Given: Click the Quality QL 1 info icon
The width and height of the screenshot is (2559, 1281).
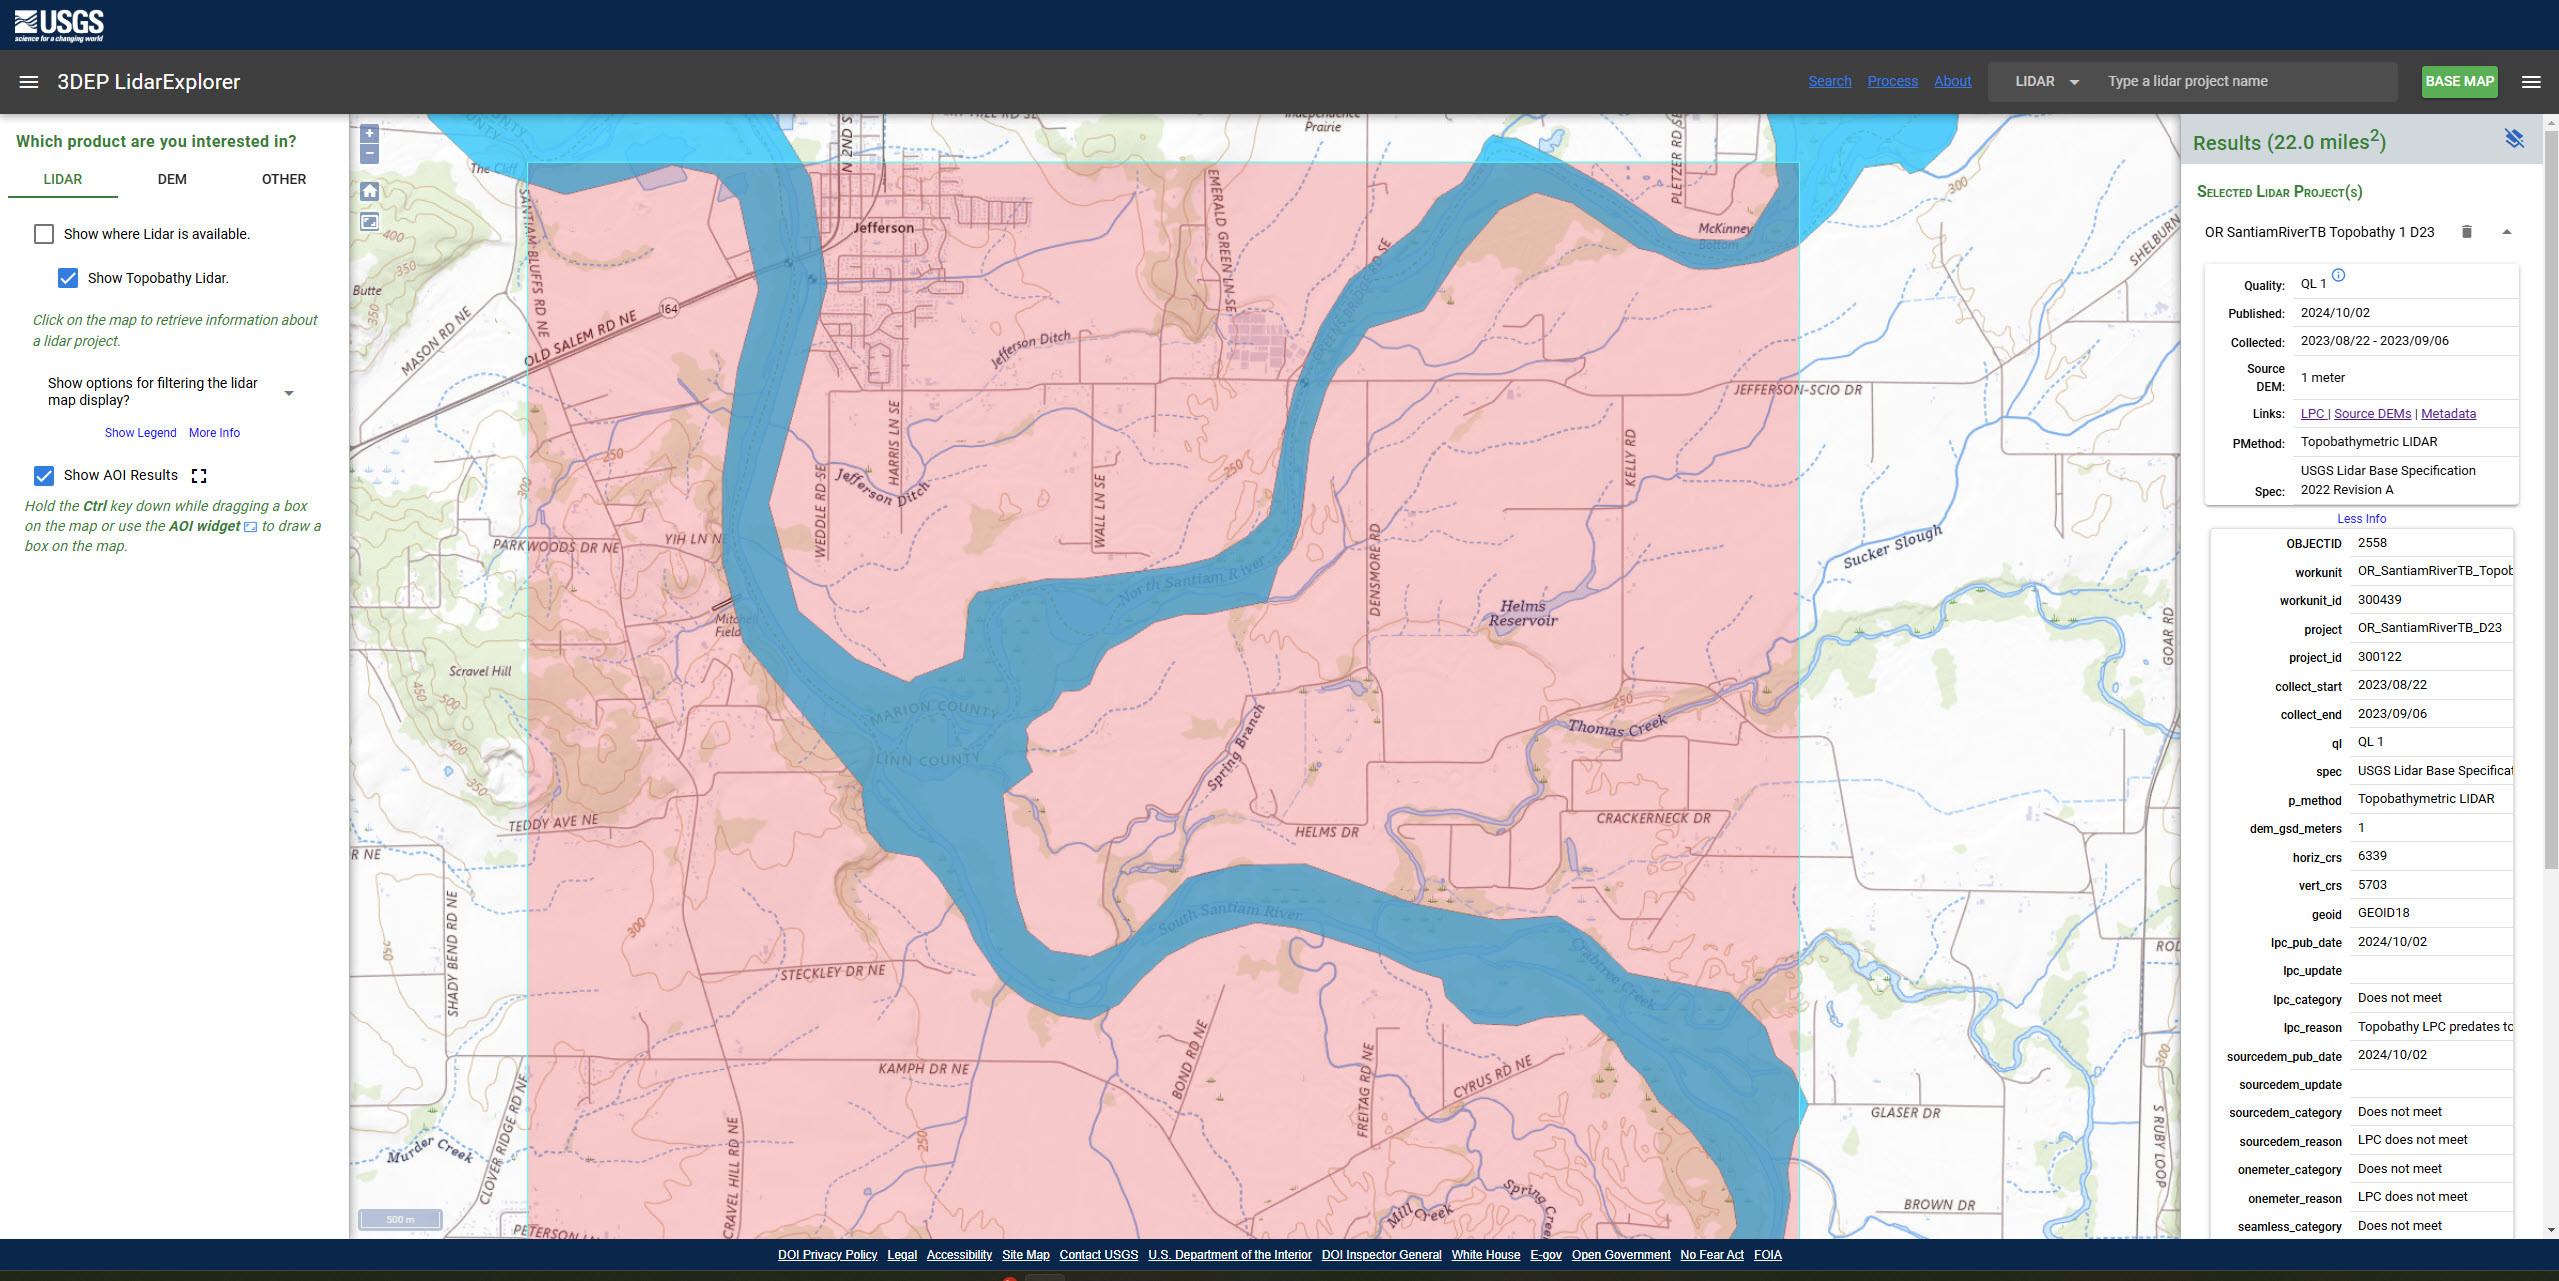Looking at the screenshot, I should pyautogui.click(x=2338, y=277).
